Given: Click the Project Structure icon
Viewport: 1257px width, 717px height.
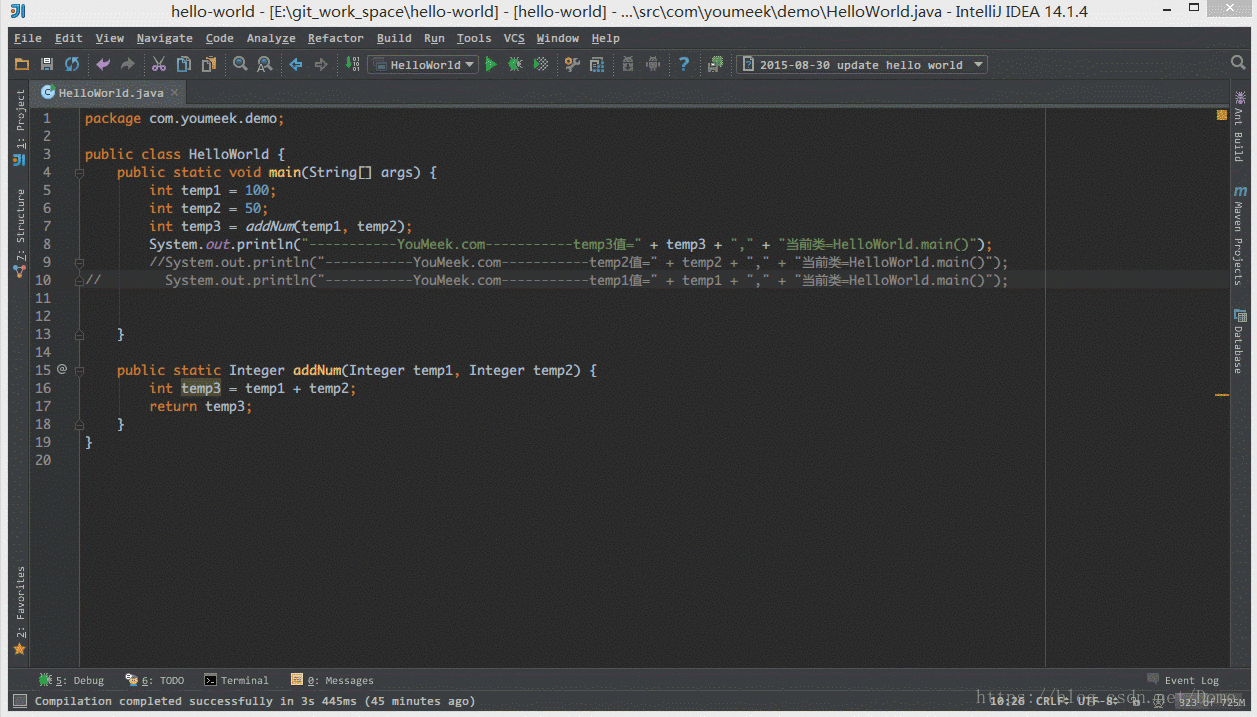Looking at the screenshot, I should click(597, 64).
